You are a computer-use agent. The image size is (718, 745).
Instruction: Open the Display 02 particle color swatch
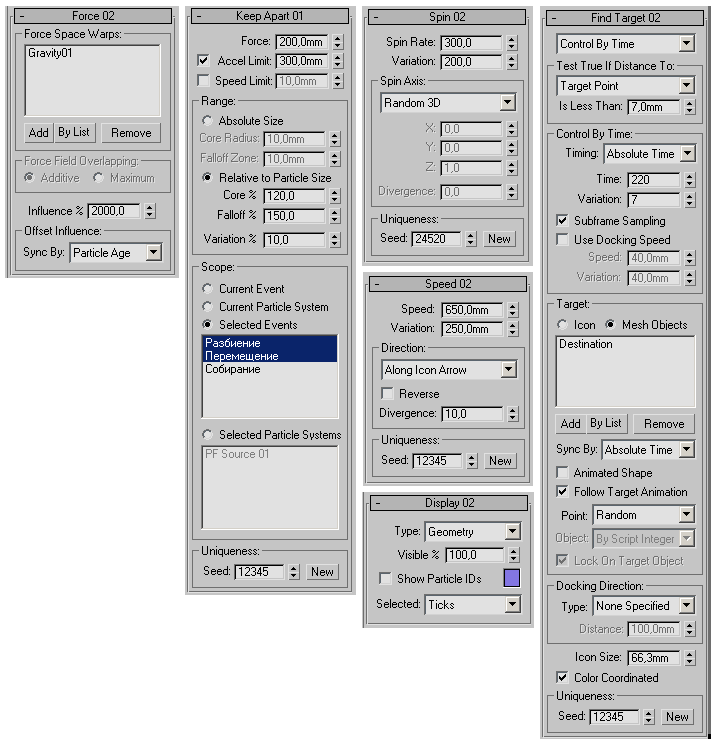[512, 578]
